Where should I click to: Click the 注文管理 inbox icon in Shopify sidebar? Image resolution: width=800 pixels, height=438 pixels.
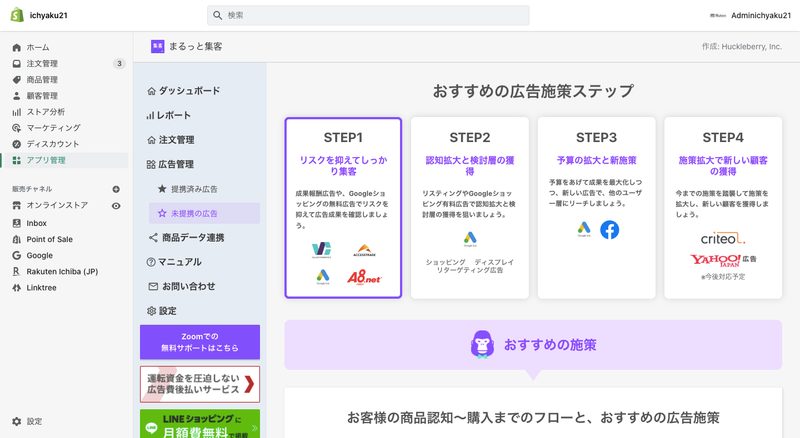click(x=17, y=63)
